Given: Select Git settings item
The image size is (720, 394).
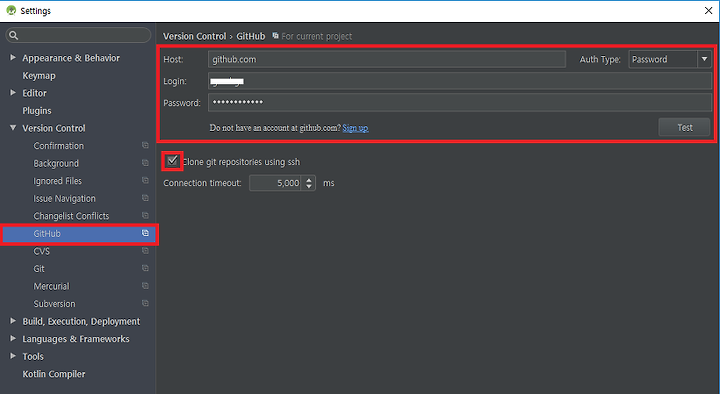Looking at the screenshot, I should coord(39,269).
